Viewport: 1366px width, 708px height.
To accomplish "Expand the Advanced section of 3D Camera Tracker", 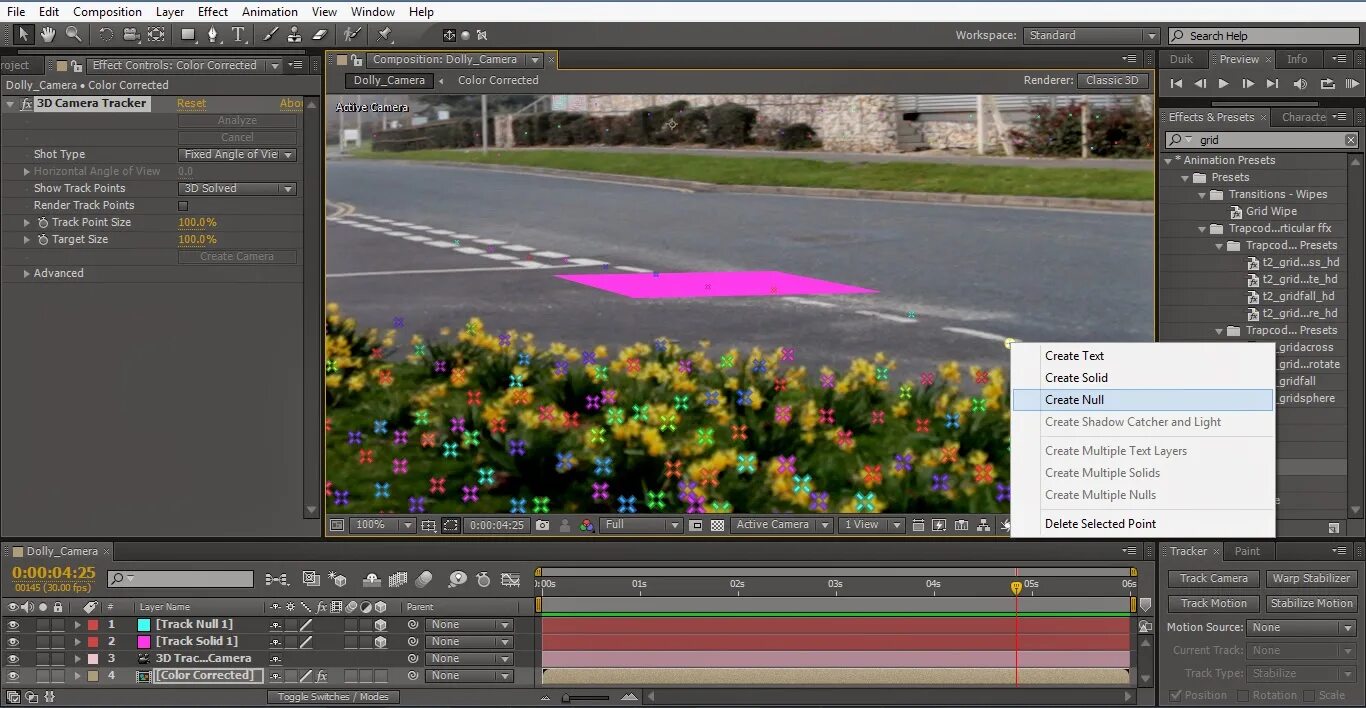I will [x=25, y=272].
